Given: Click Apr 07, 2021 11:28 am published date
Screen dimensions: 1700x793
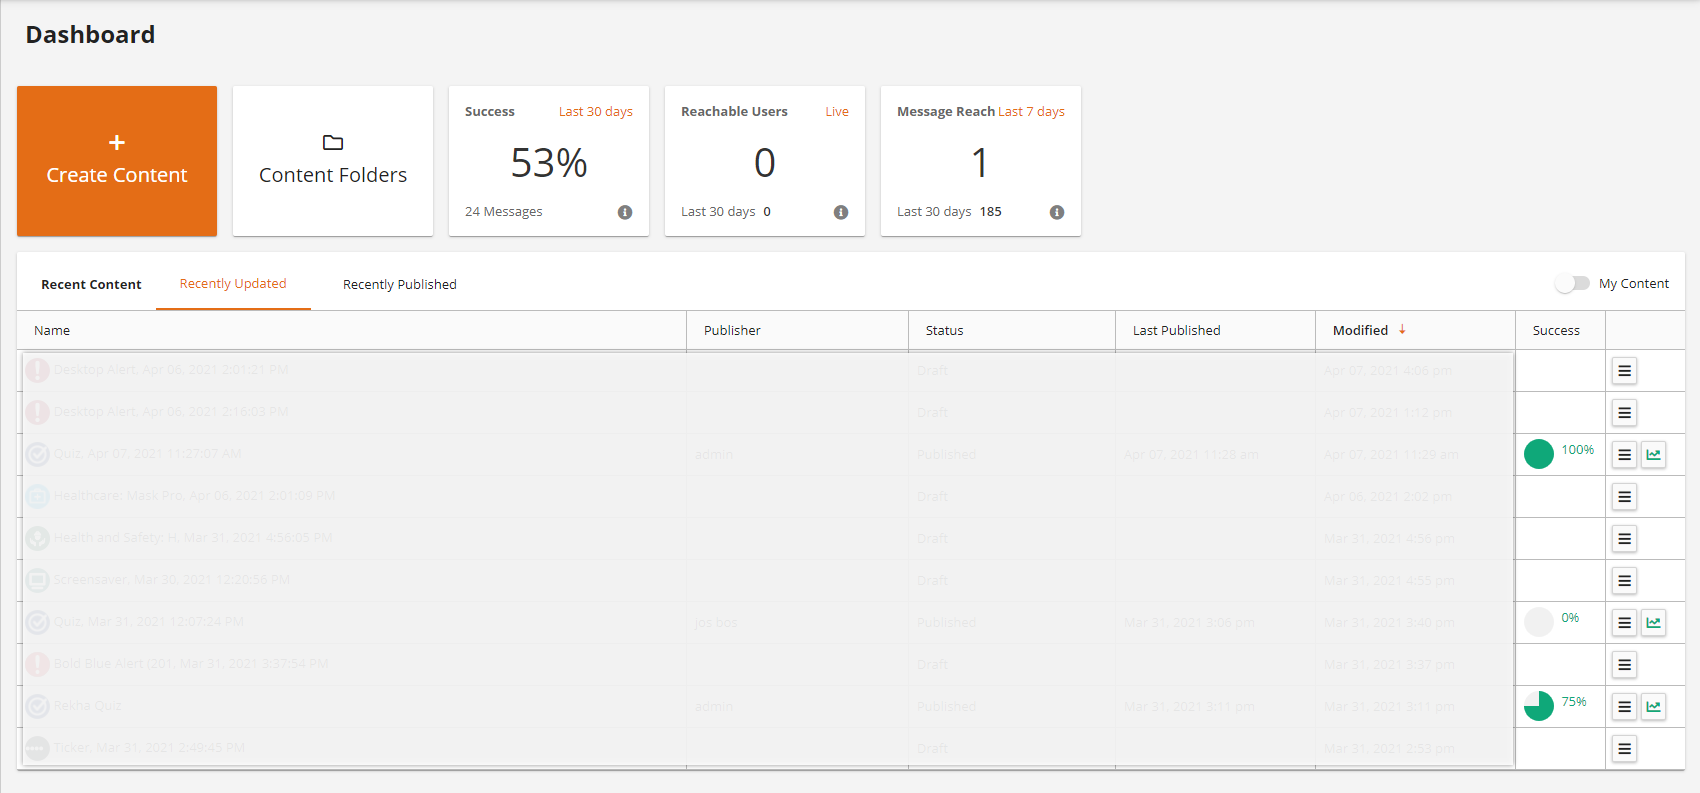Looking at the screenshot, I should [x=1192, y=455].
